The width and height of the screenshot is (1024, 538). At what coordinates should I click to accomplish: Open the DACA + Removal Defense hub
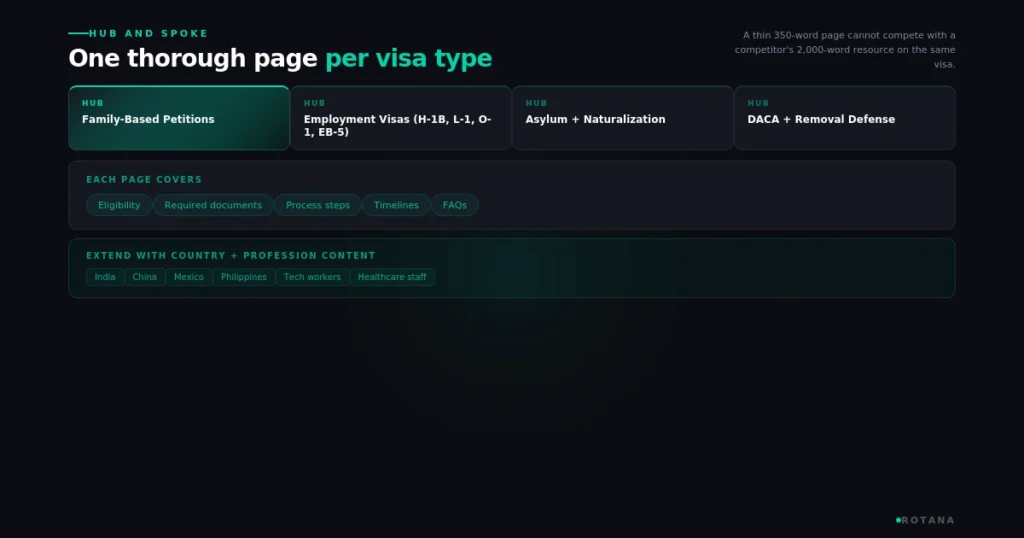point(845,118)
